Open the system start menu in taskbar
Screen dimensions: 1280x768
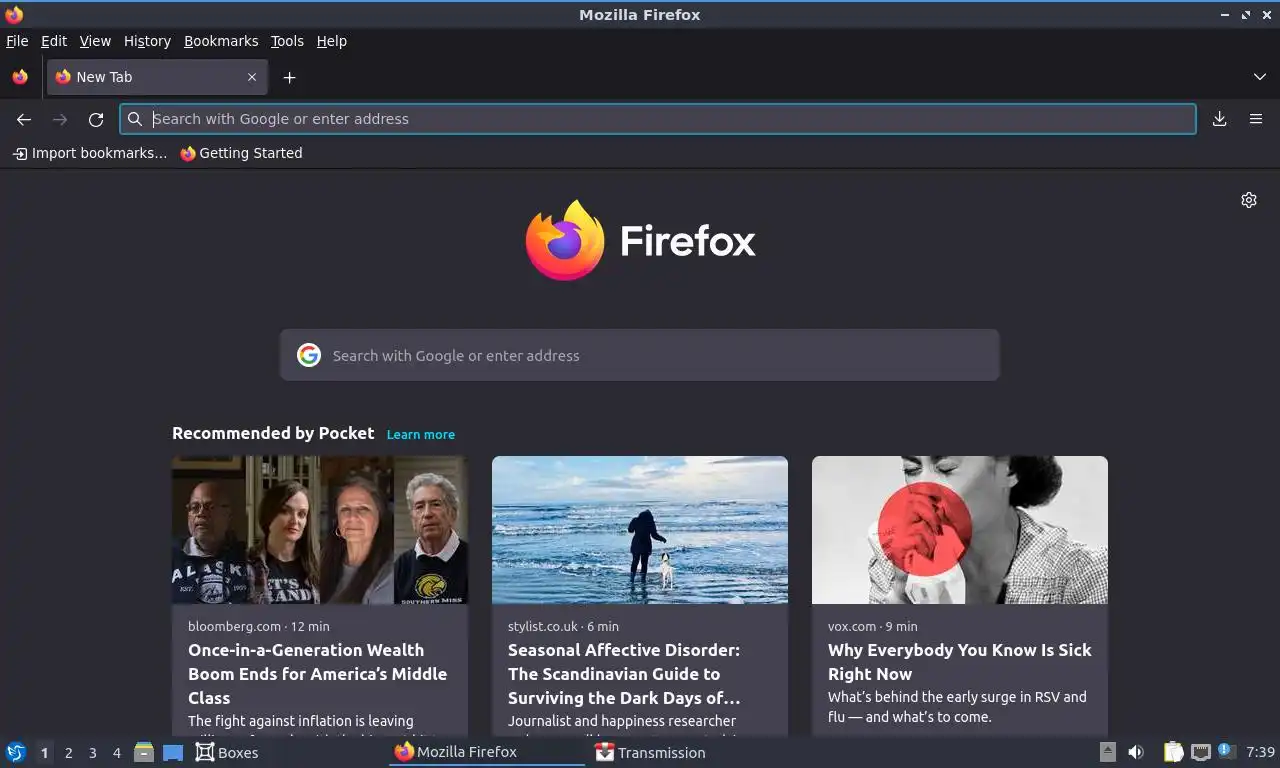16,752
